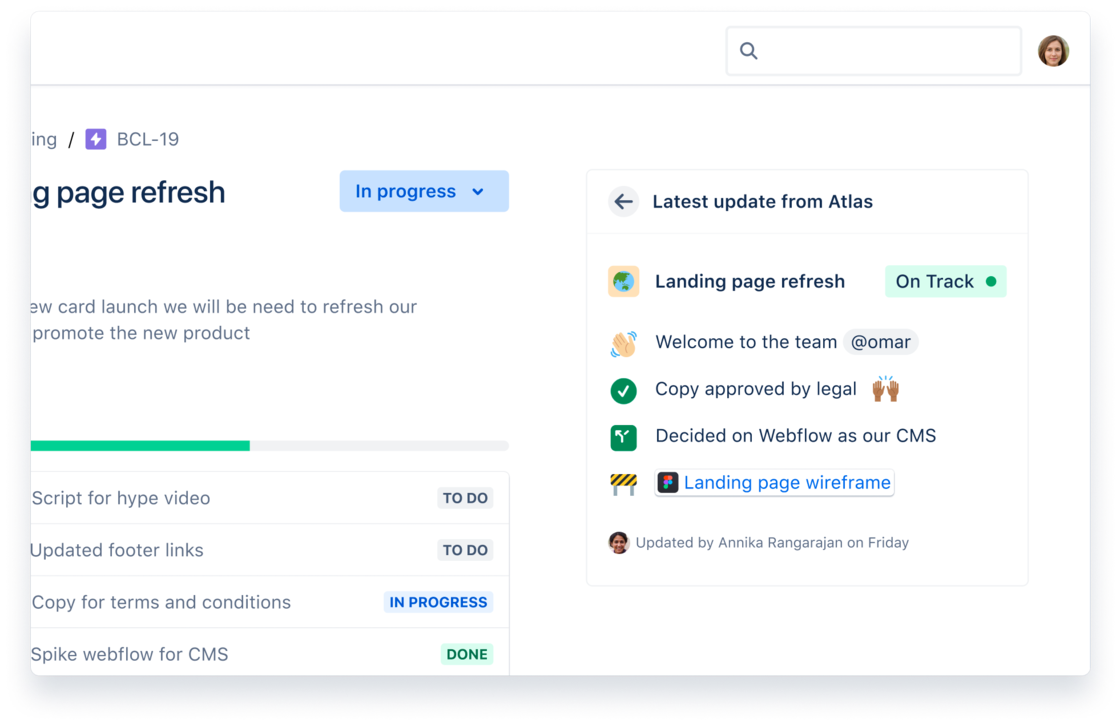Select the globe emoji beside Landing page refresh

(x=623, y=281)
